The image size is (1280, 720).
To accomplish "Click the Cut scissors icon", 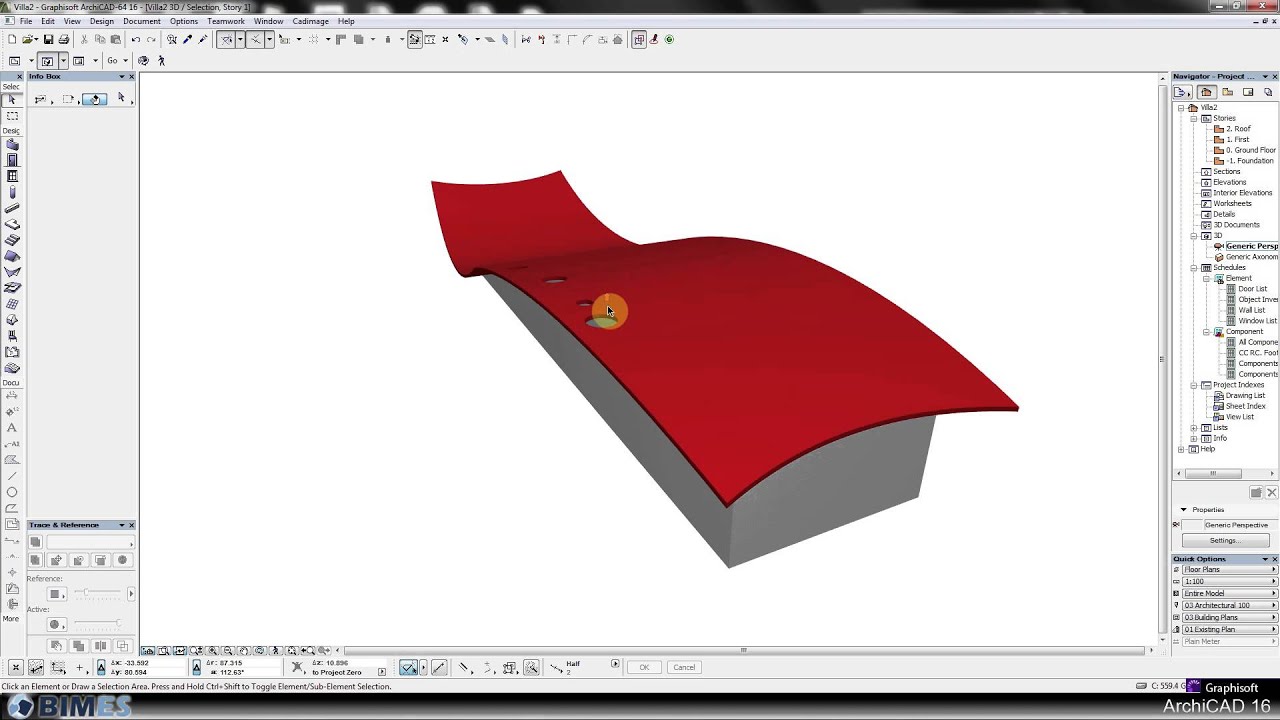I will tap(84, 40).
